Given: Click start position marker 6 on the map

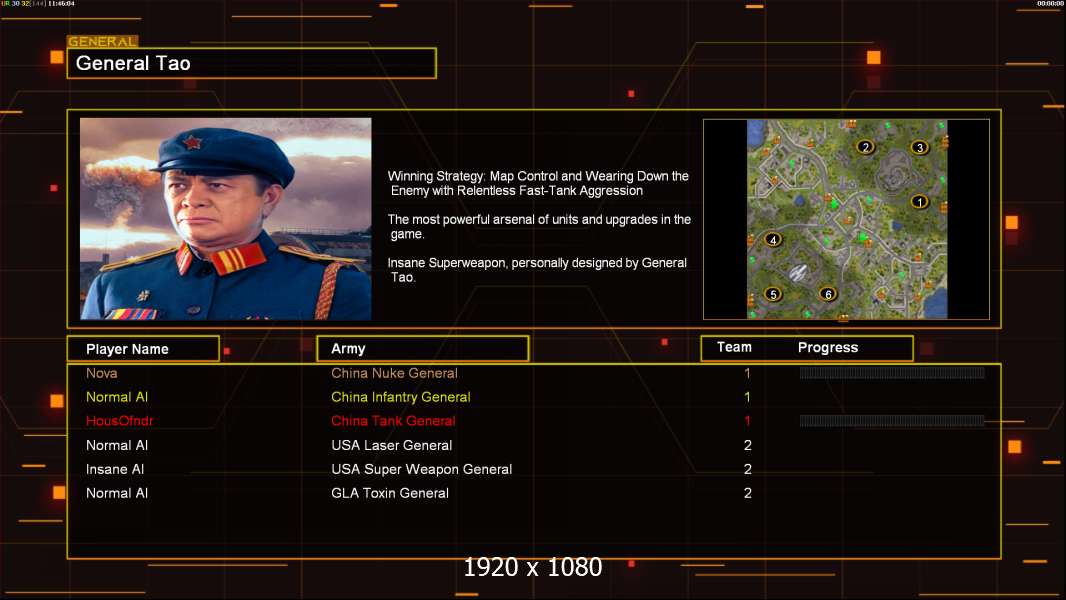Looking at the screenshot, I should point(828,294).
